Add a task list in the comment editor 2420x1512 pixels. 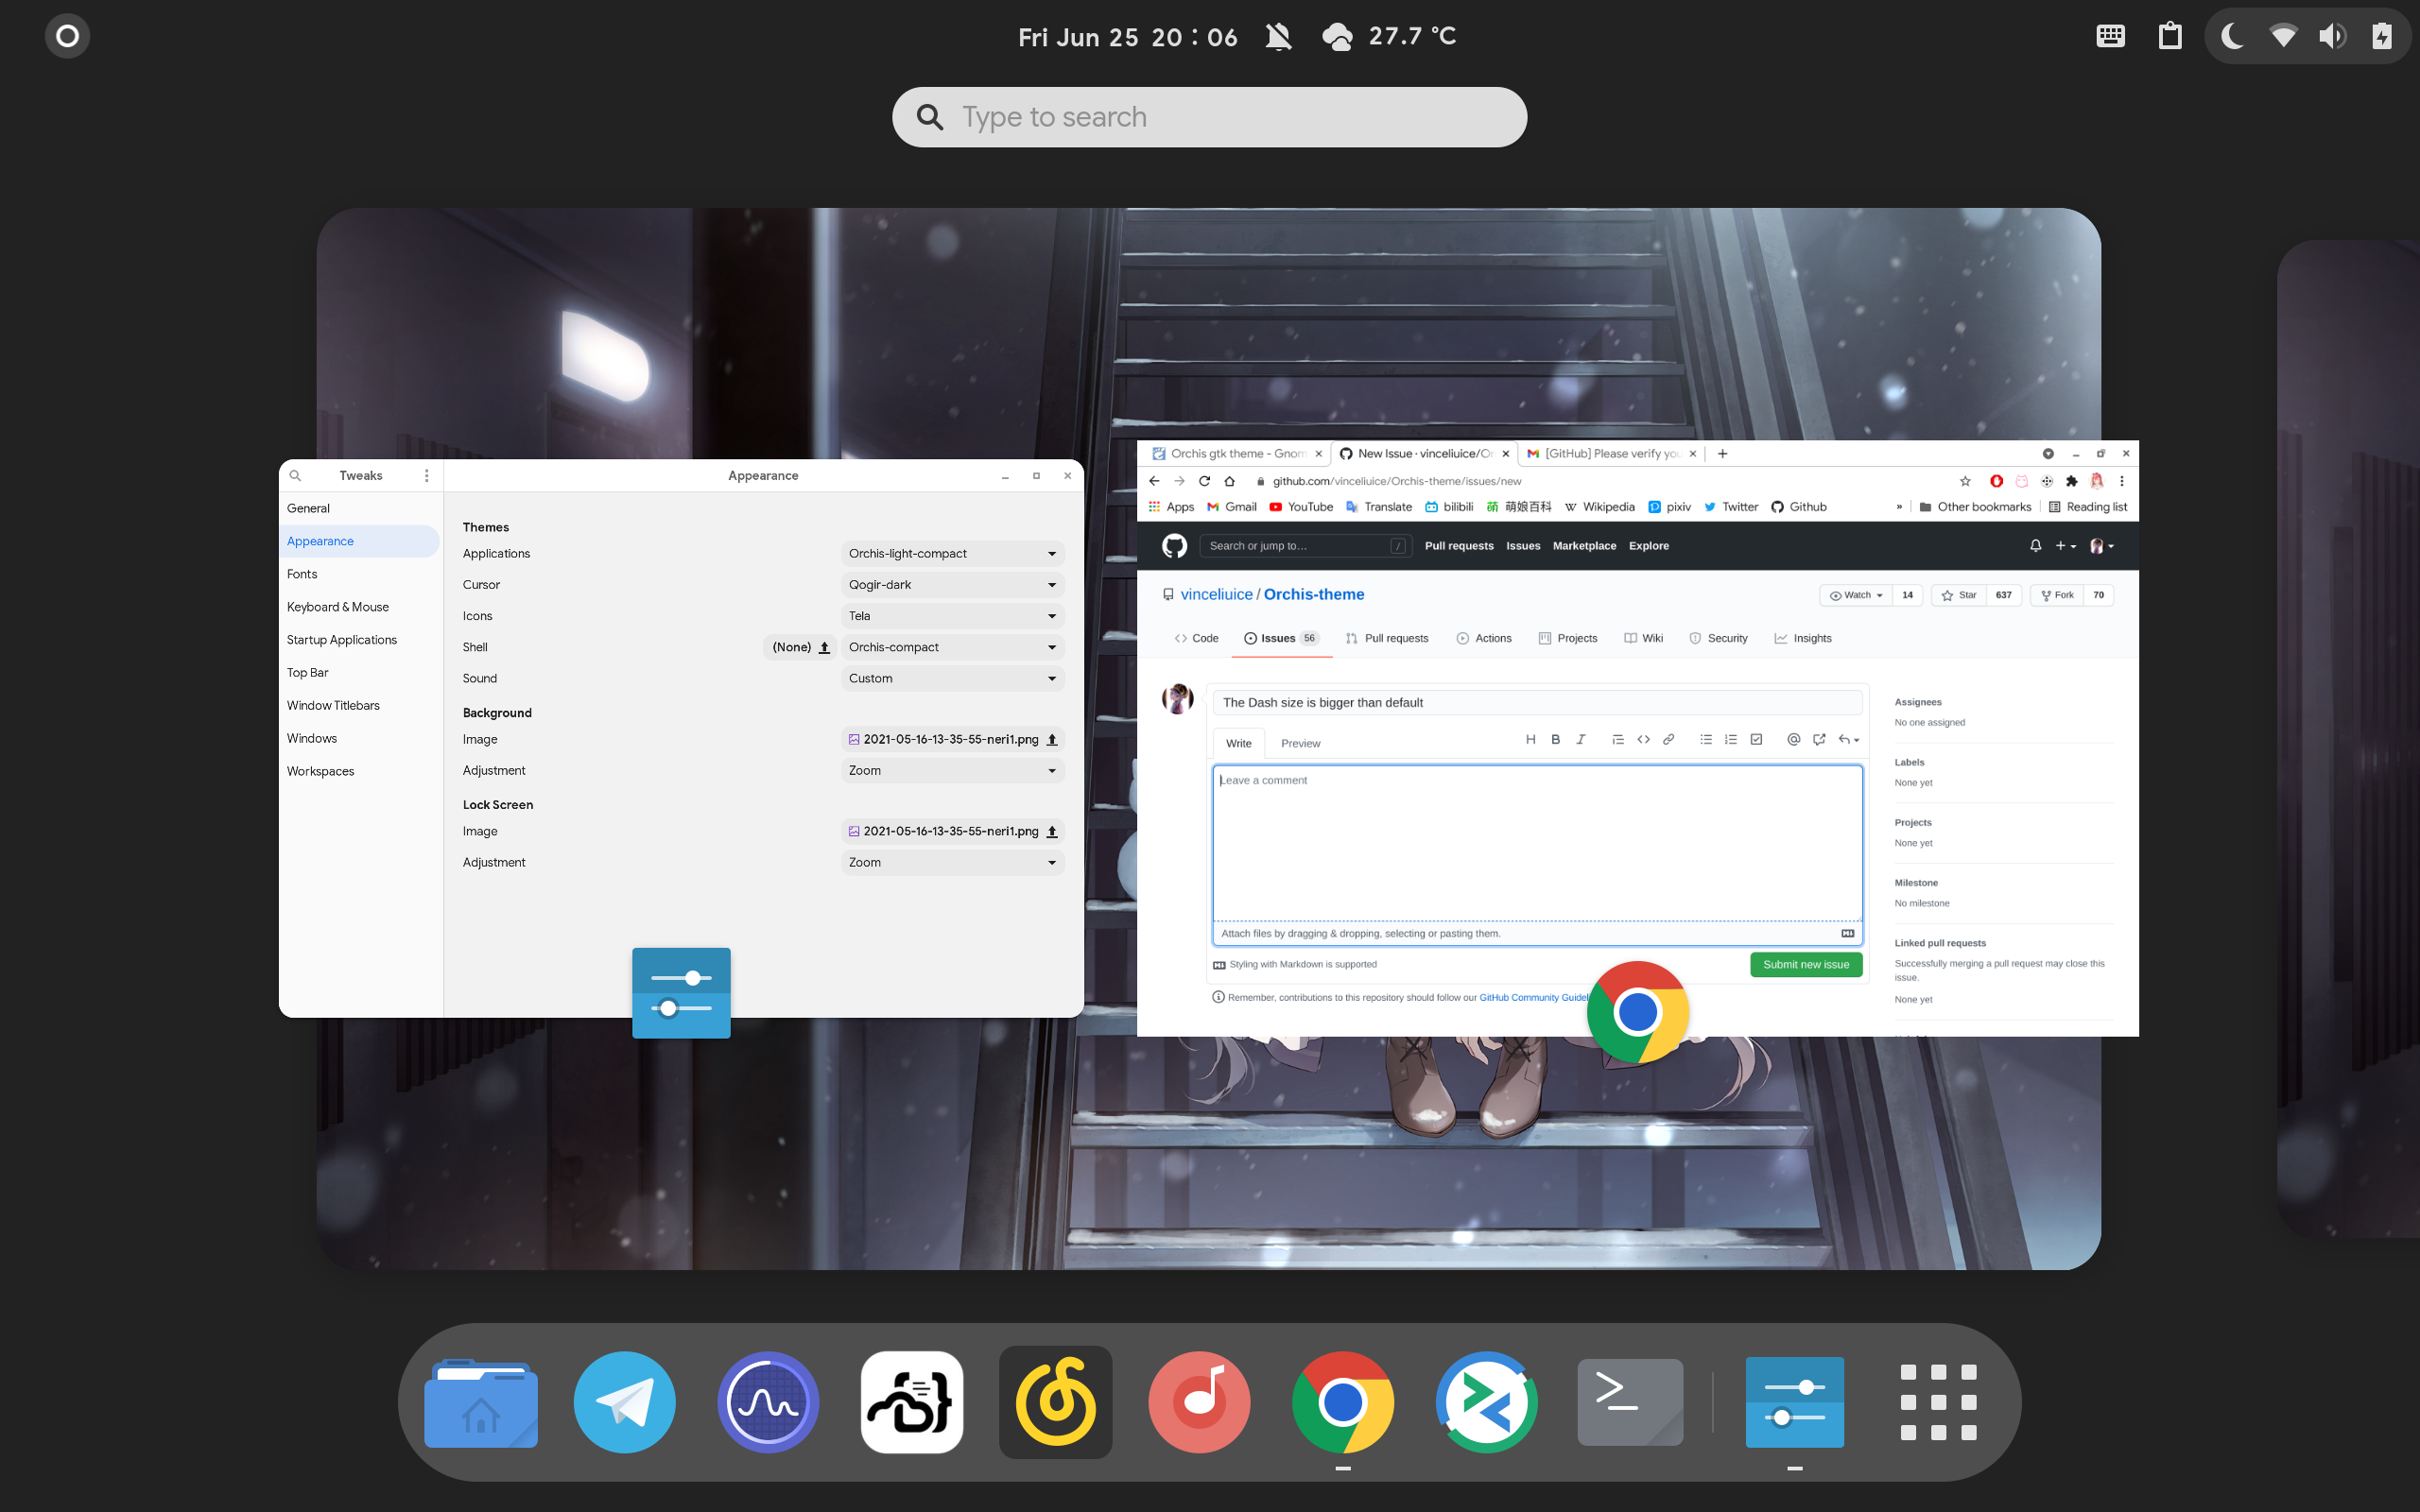coord(1757,740)
